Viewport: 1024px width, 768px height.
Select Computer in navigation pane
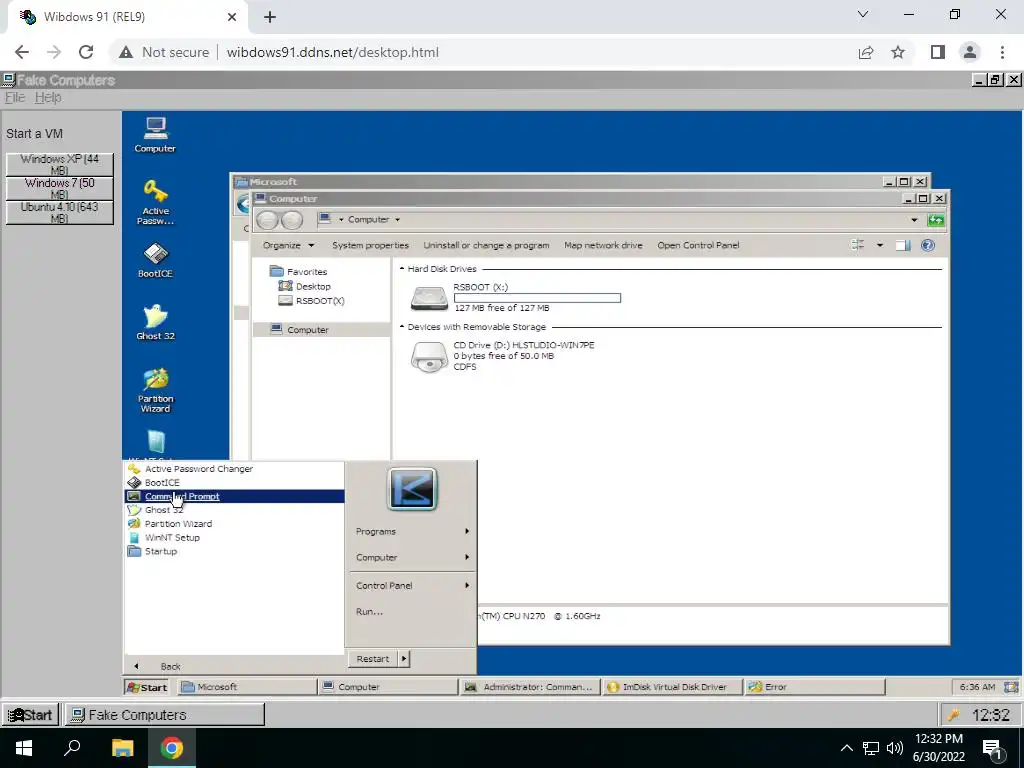[321, 330]
